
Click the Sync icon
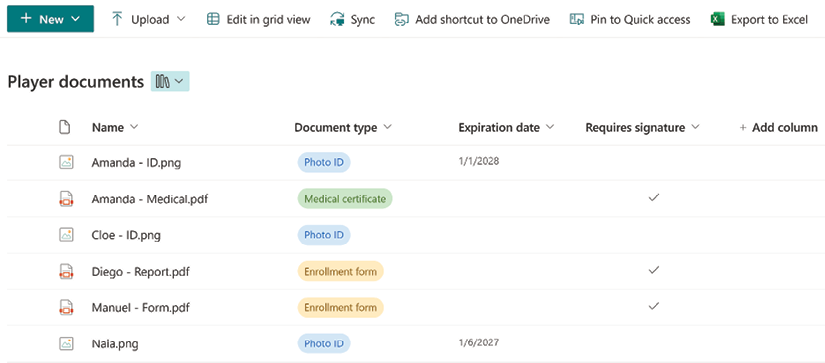click(337, 19)
